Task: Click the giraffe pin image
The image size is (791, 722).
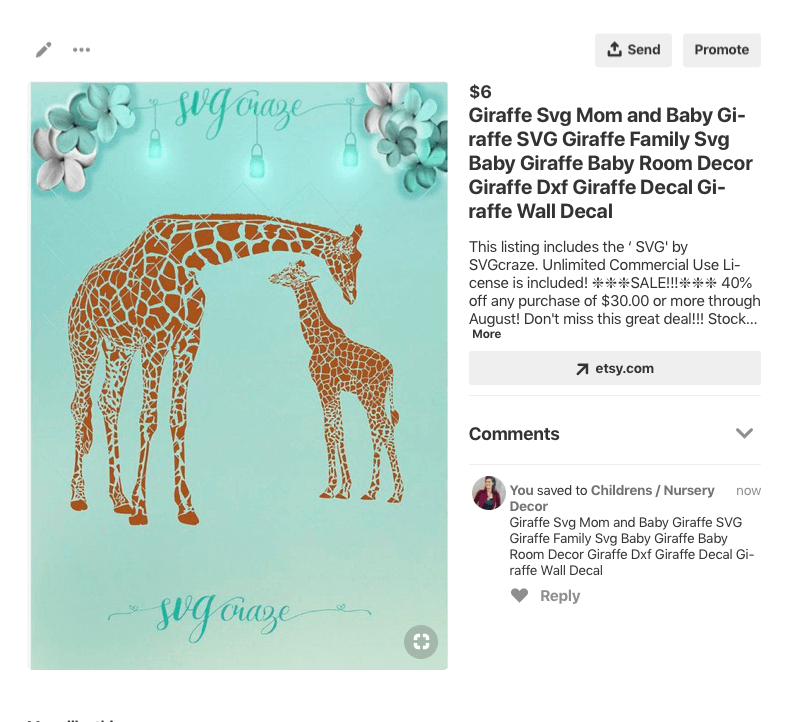Action: tap(239, 375)
